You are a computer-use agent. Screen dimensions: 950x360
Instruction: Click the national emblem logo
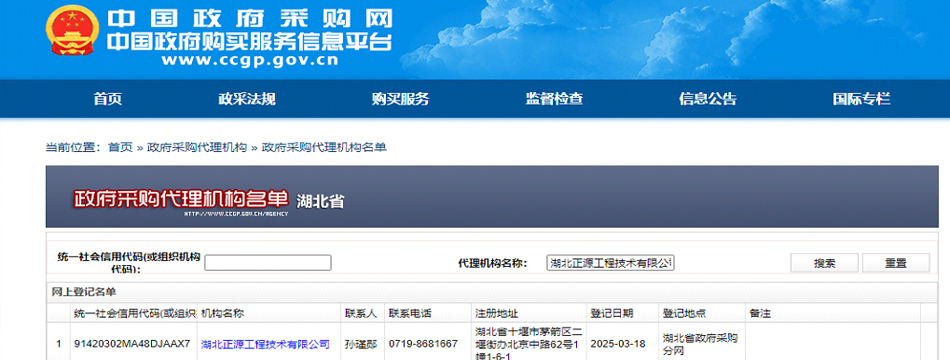click(73, 30)
